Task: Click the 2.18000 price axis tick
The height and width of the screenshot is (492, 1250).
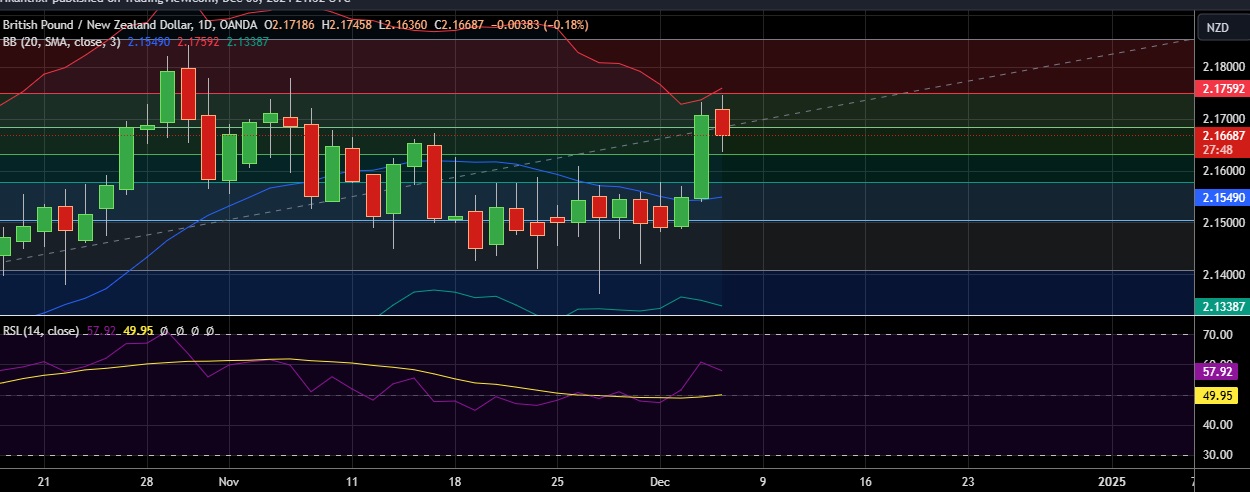Action: 1223,66
